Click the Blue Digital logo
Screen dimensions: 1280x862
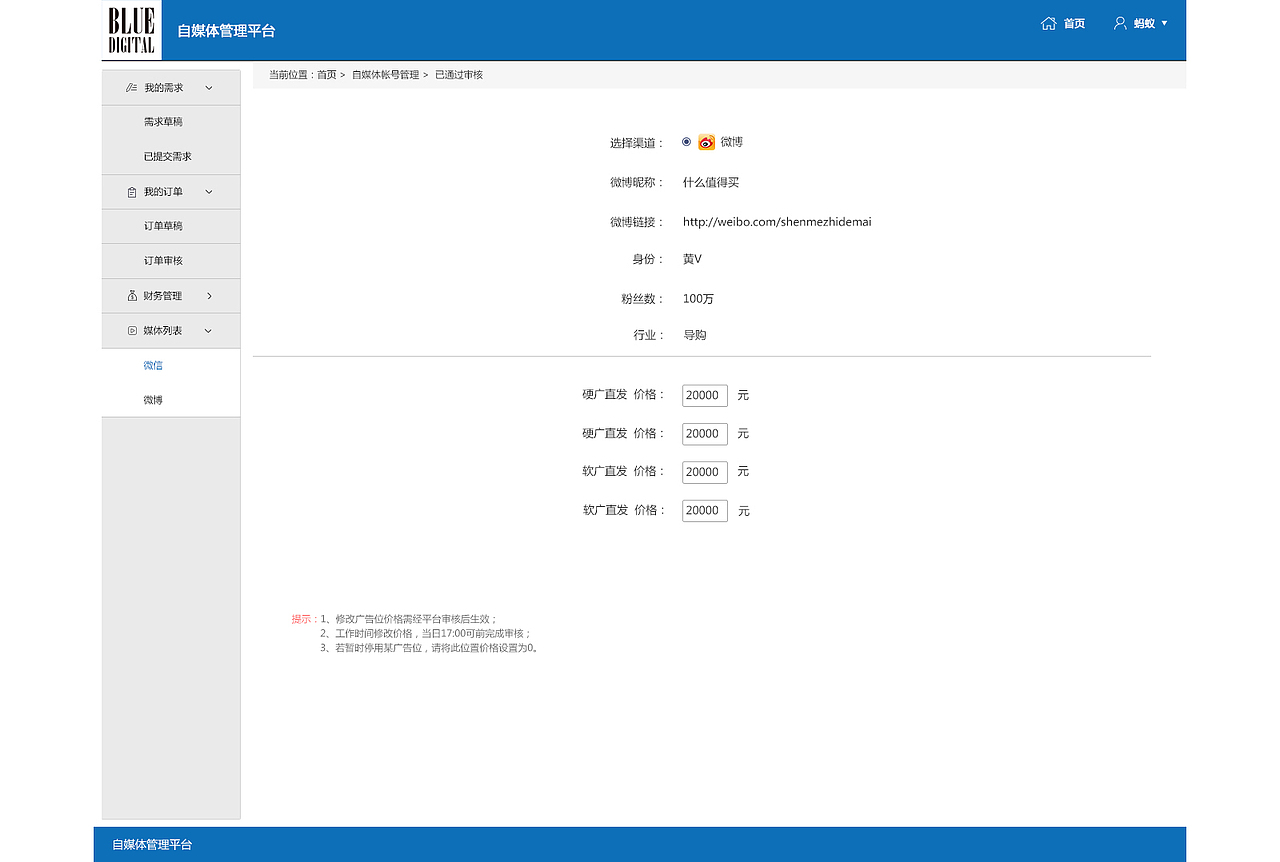[x=131, y=31]
